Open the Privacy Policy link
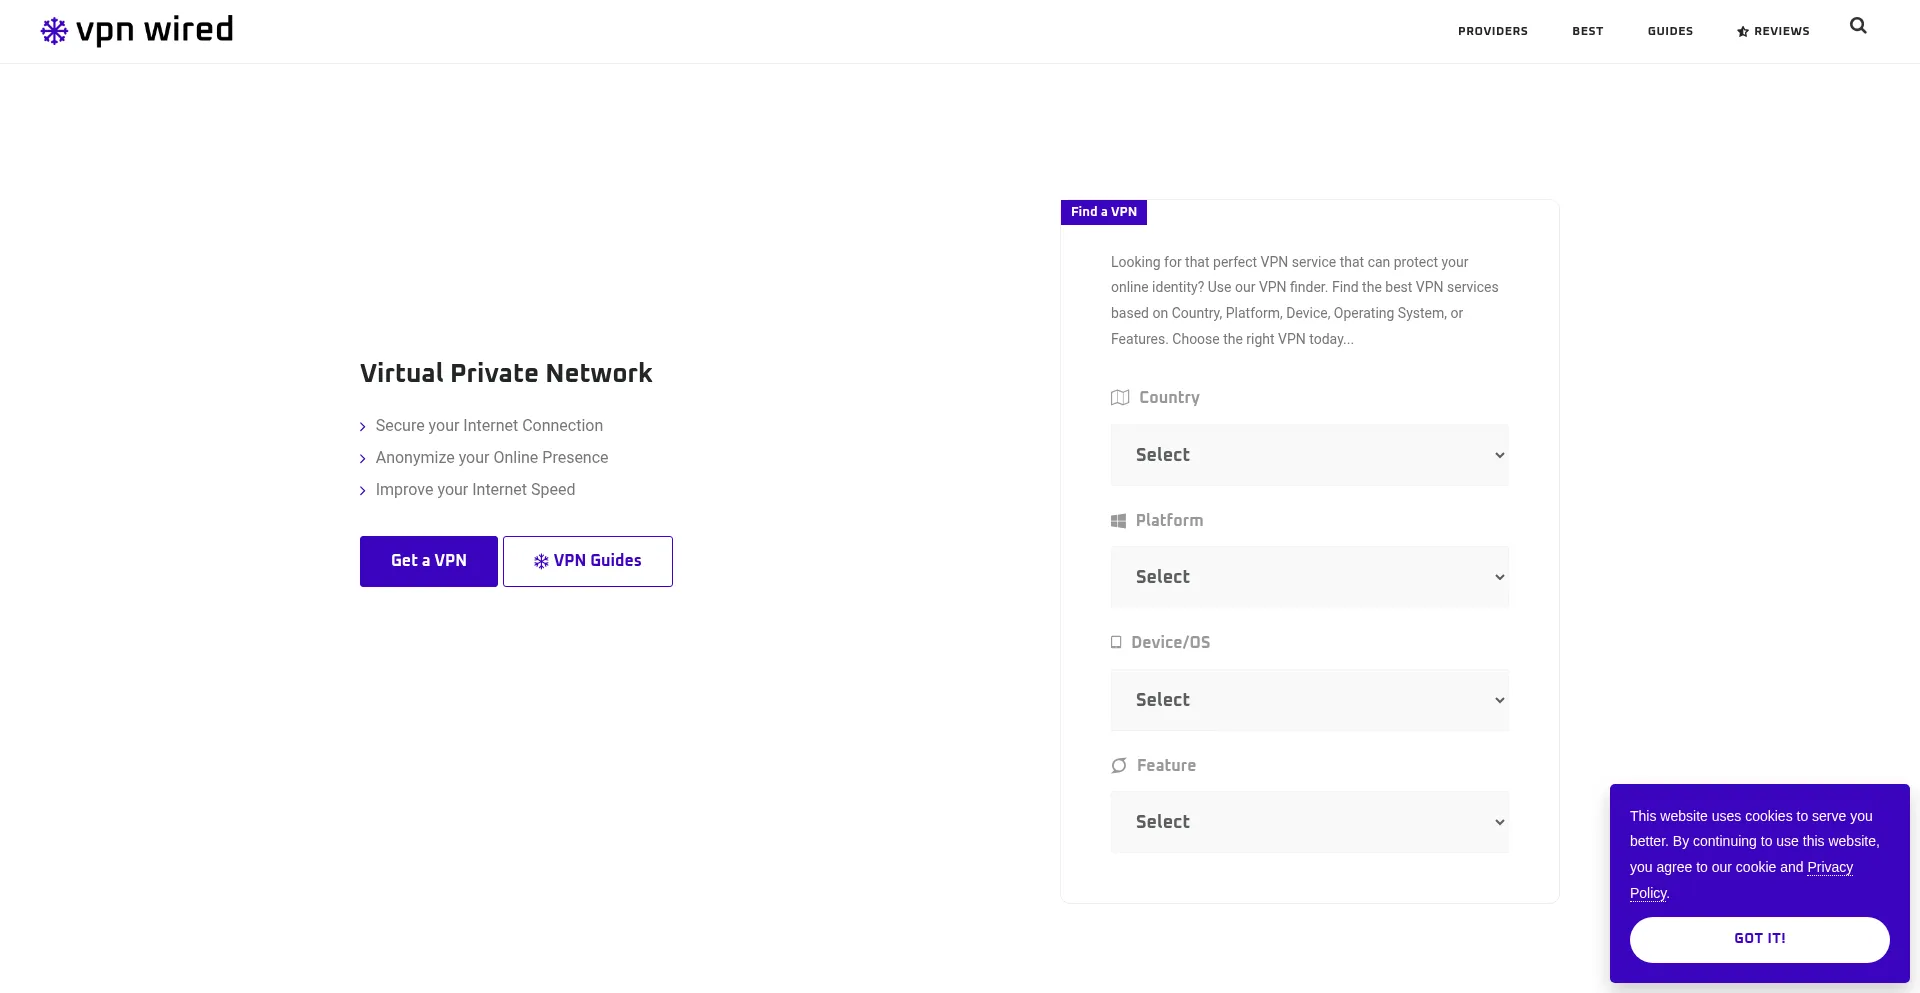1920x993 pixels. 1829,868
